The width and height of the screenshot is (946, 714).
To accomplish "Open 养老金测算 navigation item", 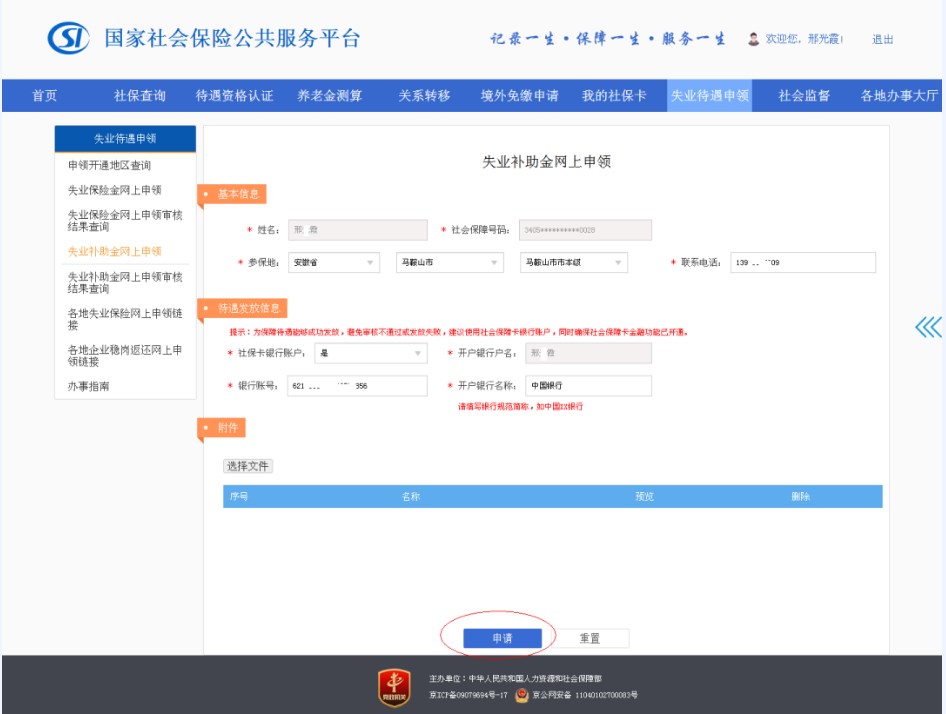I will [x=329, y=95].
